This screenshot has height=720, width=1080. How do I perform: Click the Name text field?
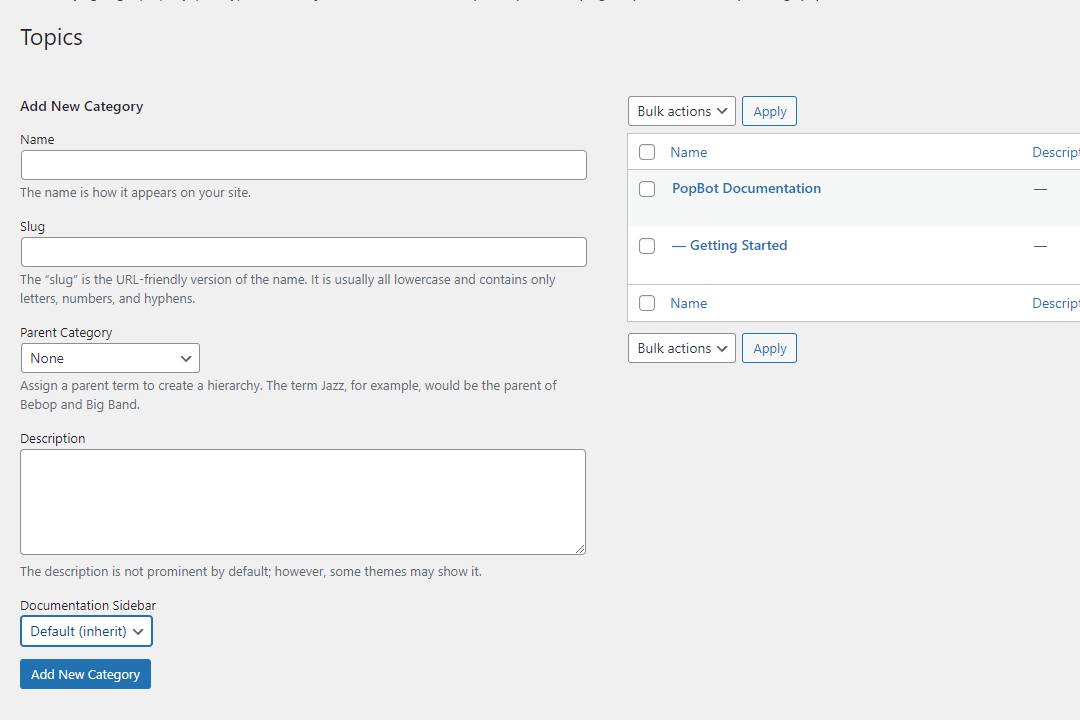click(x=303, y=165)
